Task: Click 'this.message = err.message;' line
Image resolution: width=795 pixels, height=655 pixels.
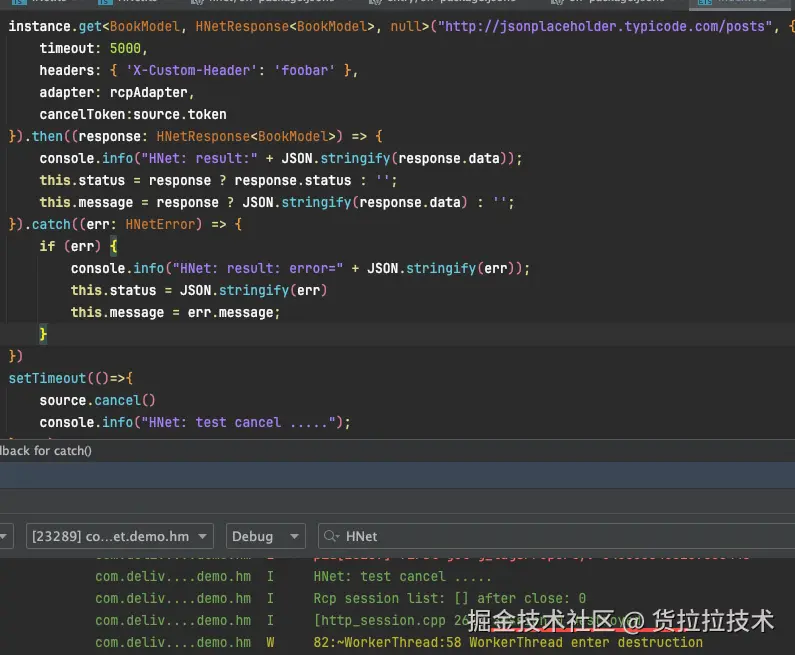Action: (175, 313)
